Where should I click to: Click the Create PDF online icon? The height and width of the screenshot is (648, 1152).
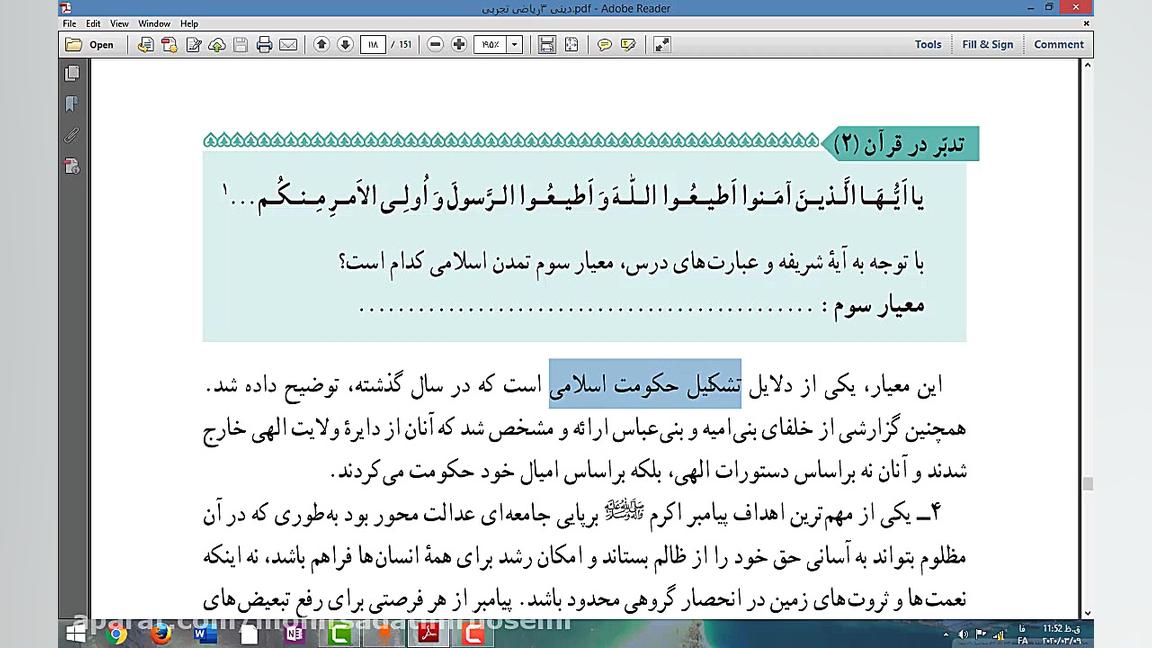(x=169, y=45)
